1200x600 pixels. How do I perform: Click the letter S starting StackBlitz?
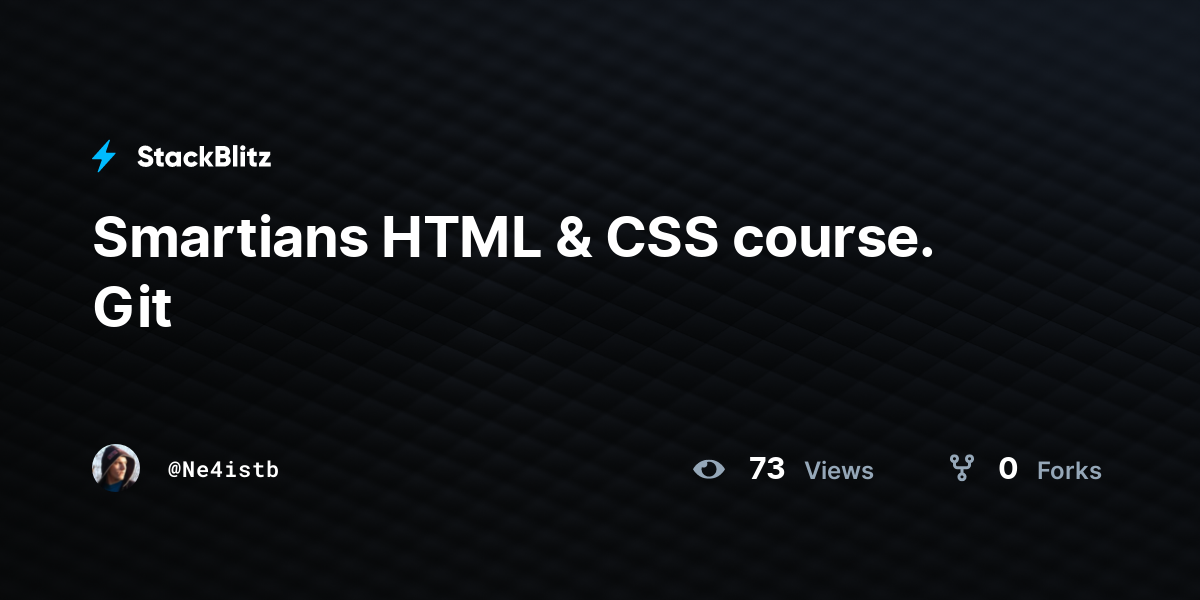(145, 157)
